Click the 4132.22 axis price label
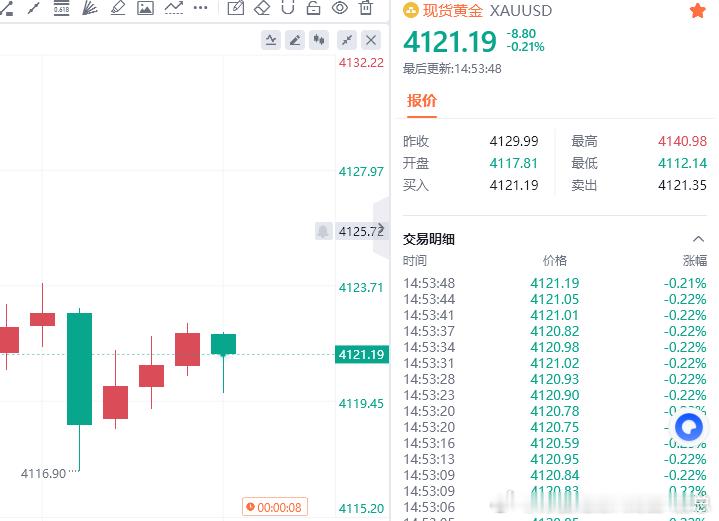 (361, 62)
